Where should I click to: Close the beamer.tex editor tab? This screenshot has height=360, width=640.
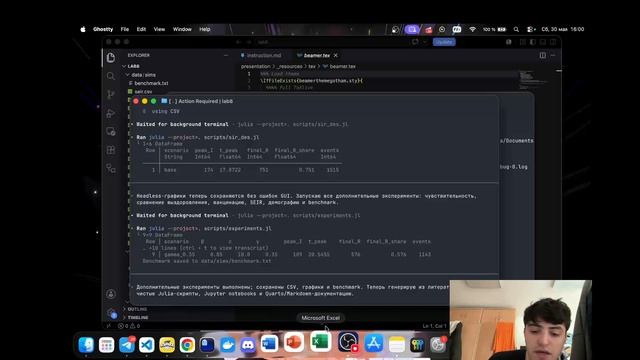(336, 56)
